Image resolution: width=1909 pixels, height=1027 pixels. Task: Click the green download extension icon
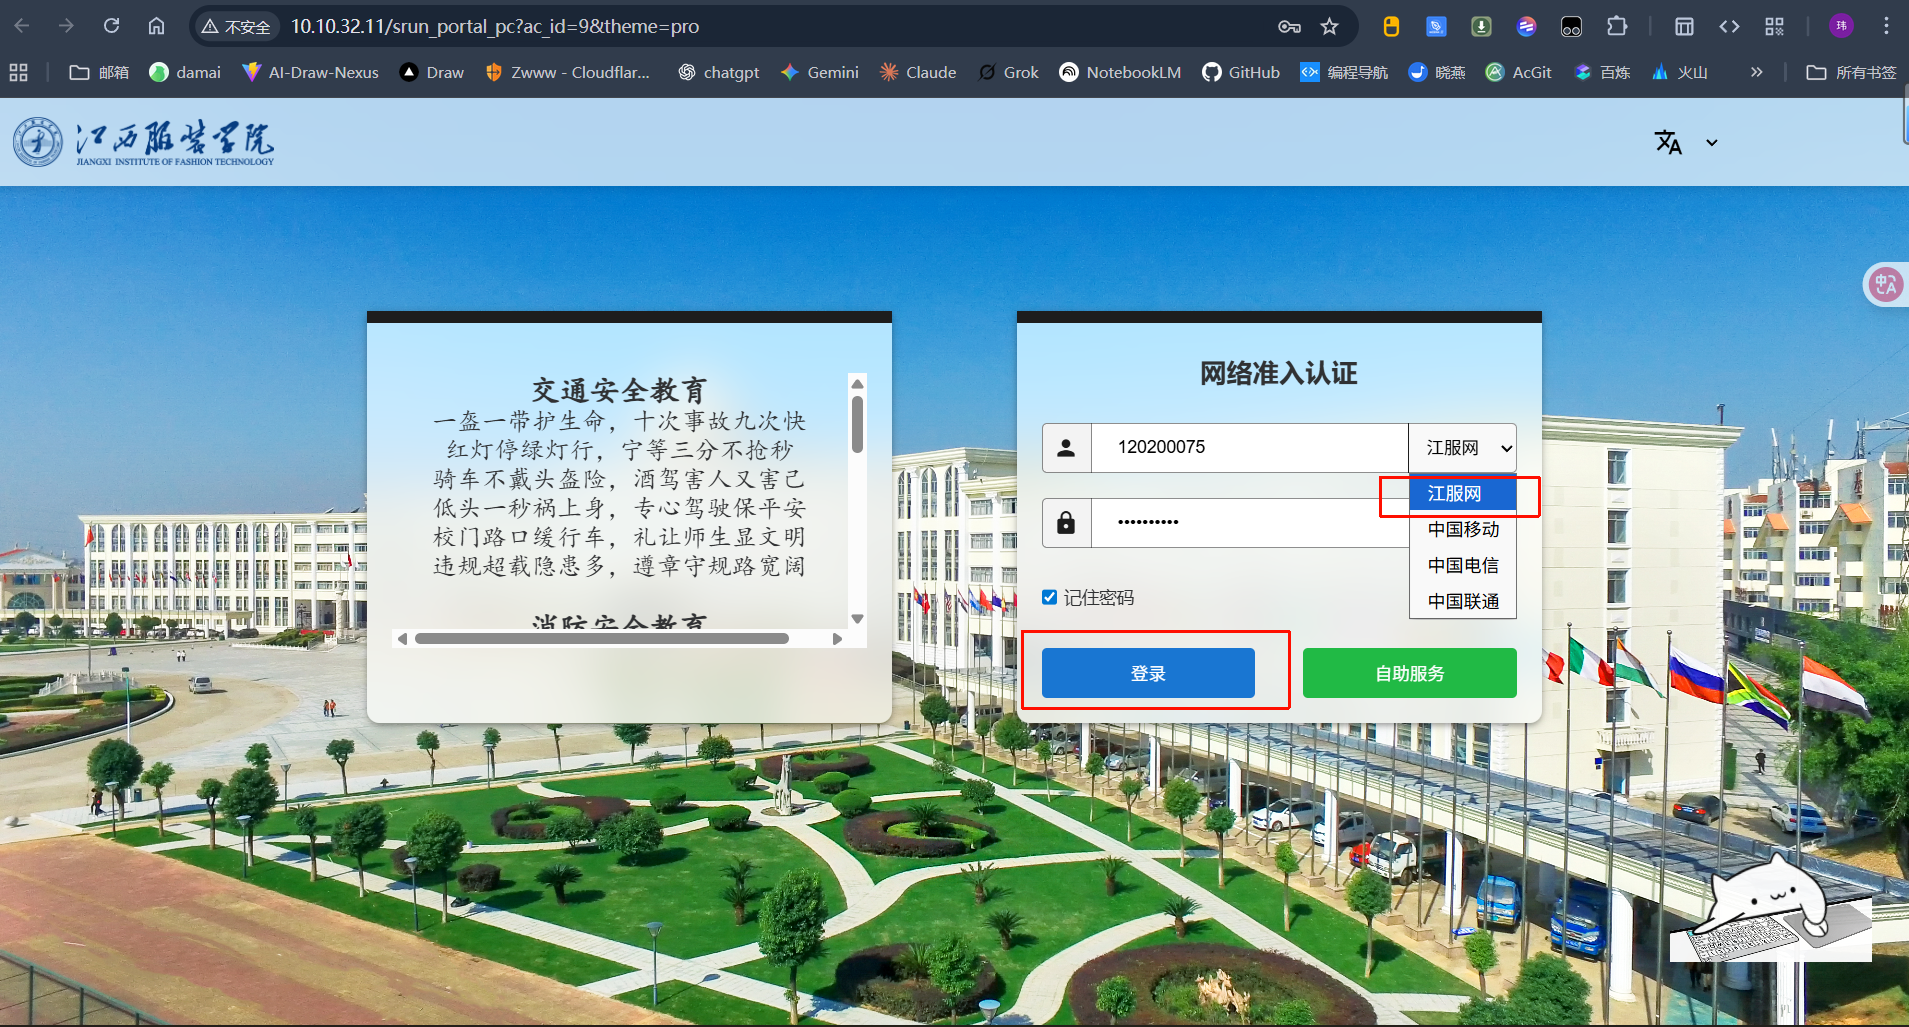(x=1481, y=27)
